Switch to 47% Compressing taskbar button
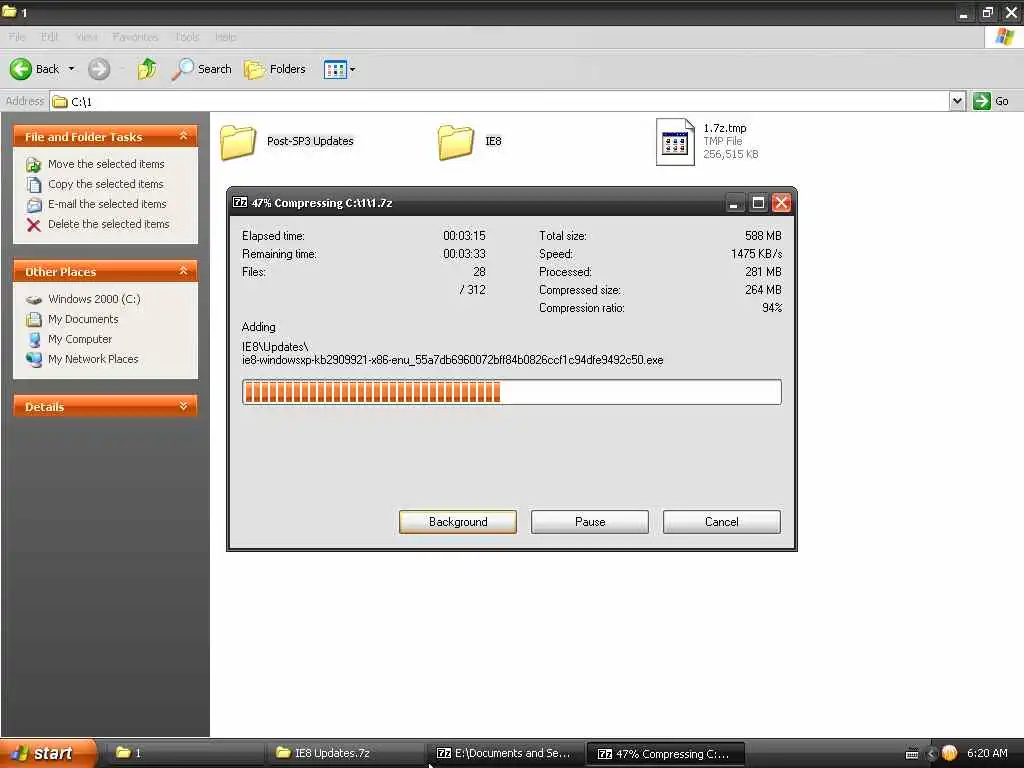 665,753
